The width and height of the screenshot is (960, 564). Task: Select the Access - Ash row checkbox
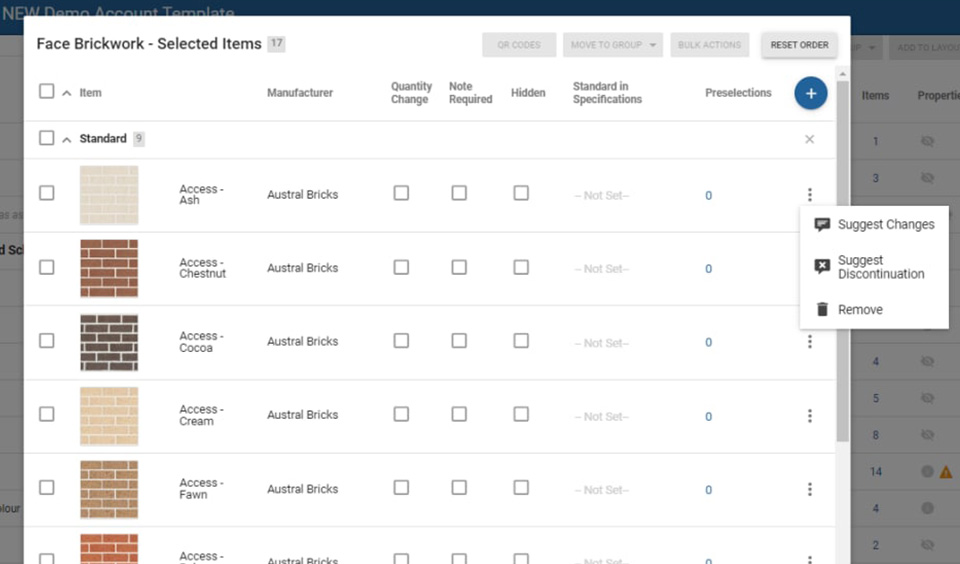(47, 193)
